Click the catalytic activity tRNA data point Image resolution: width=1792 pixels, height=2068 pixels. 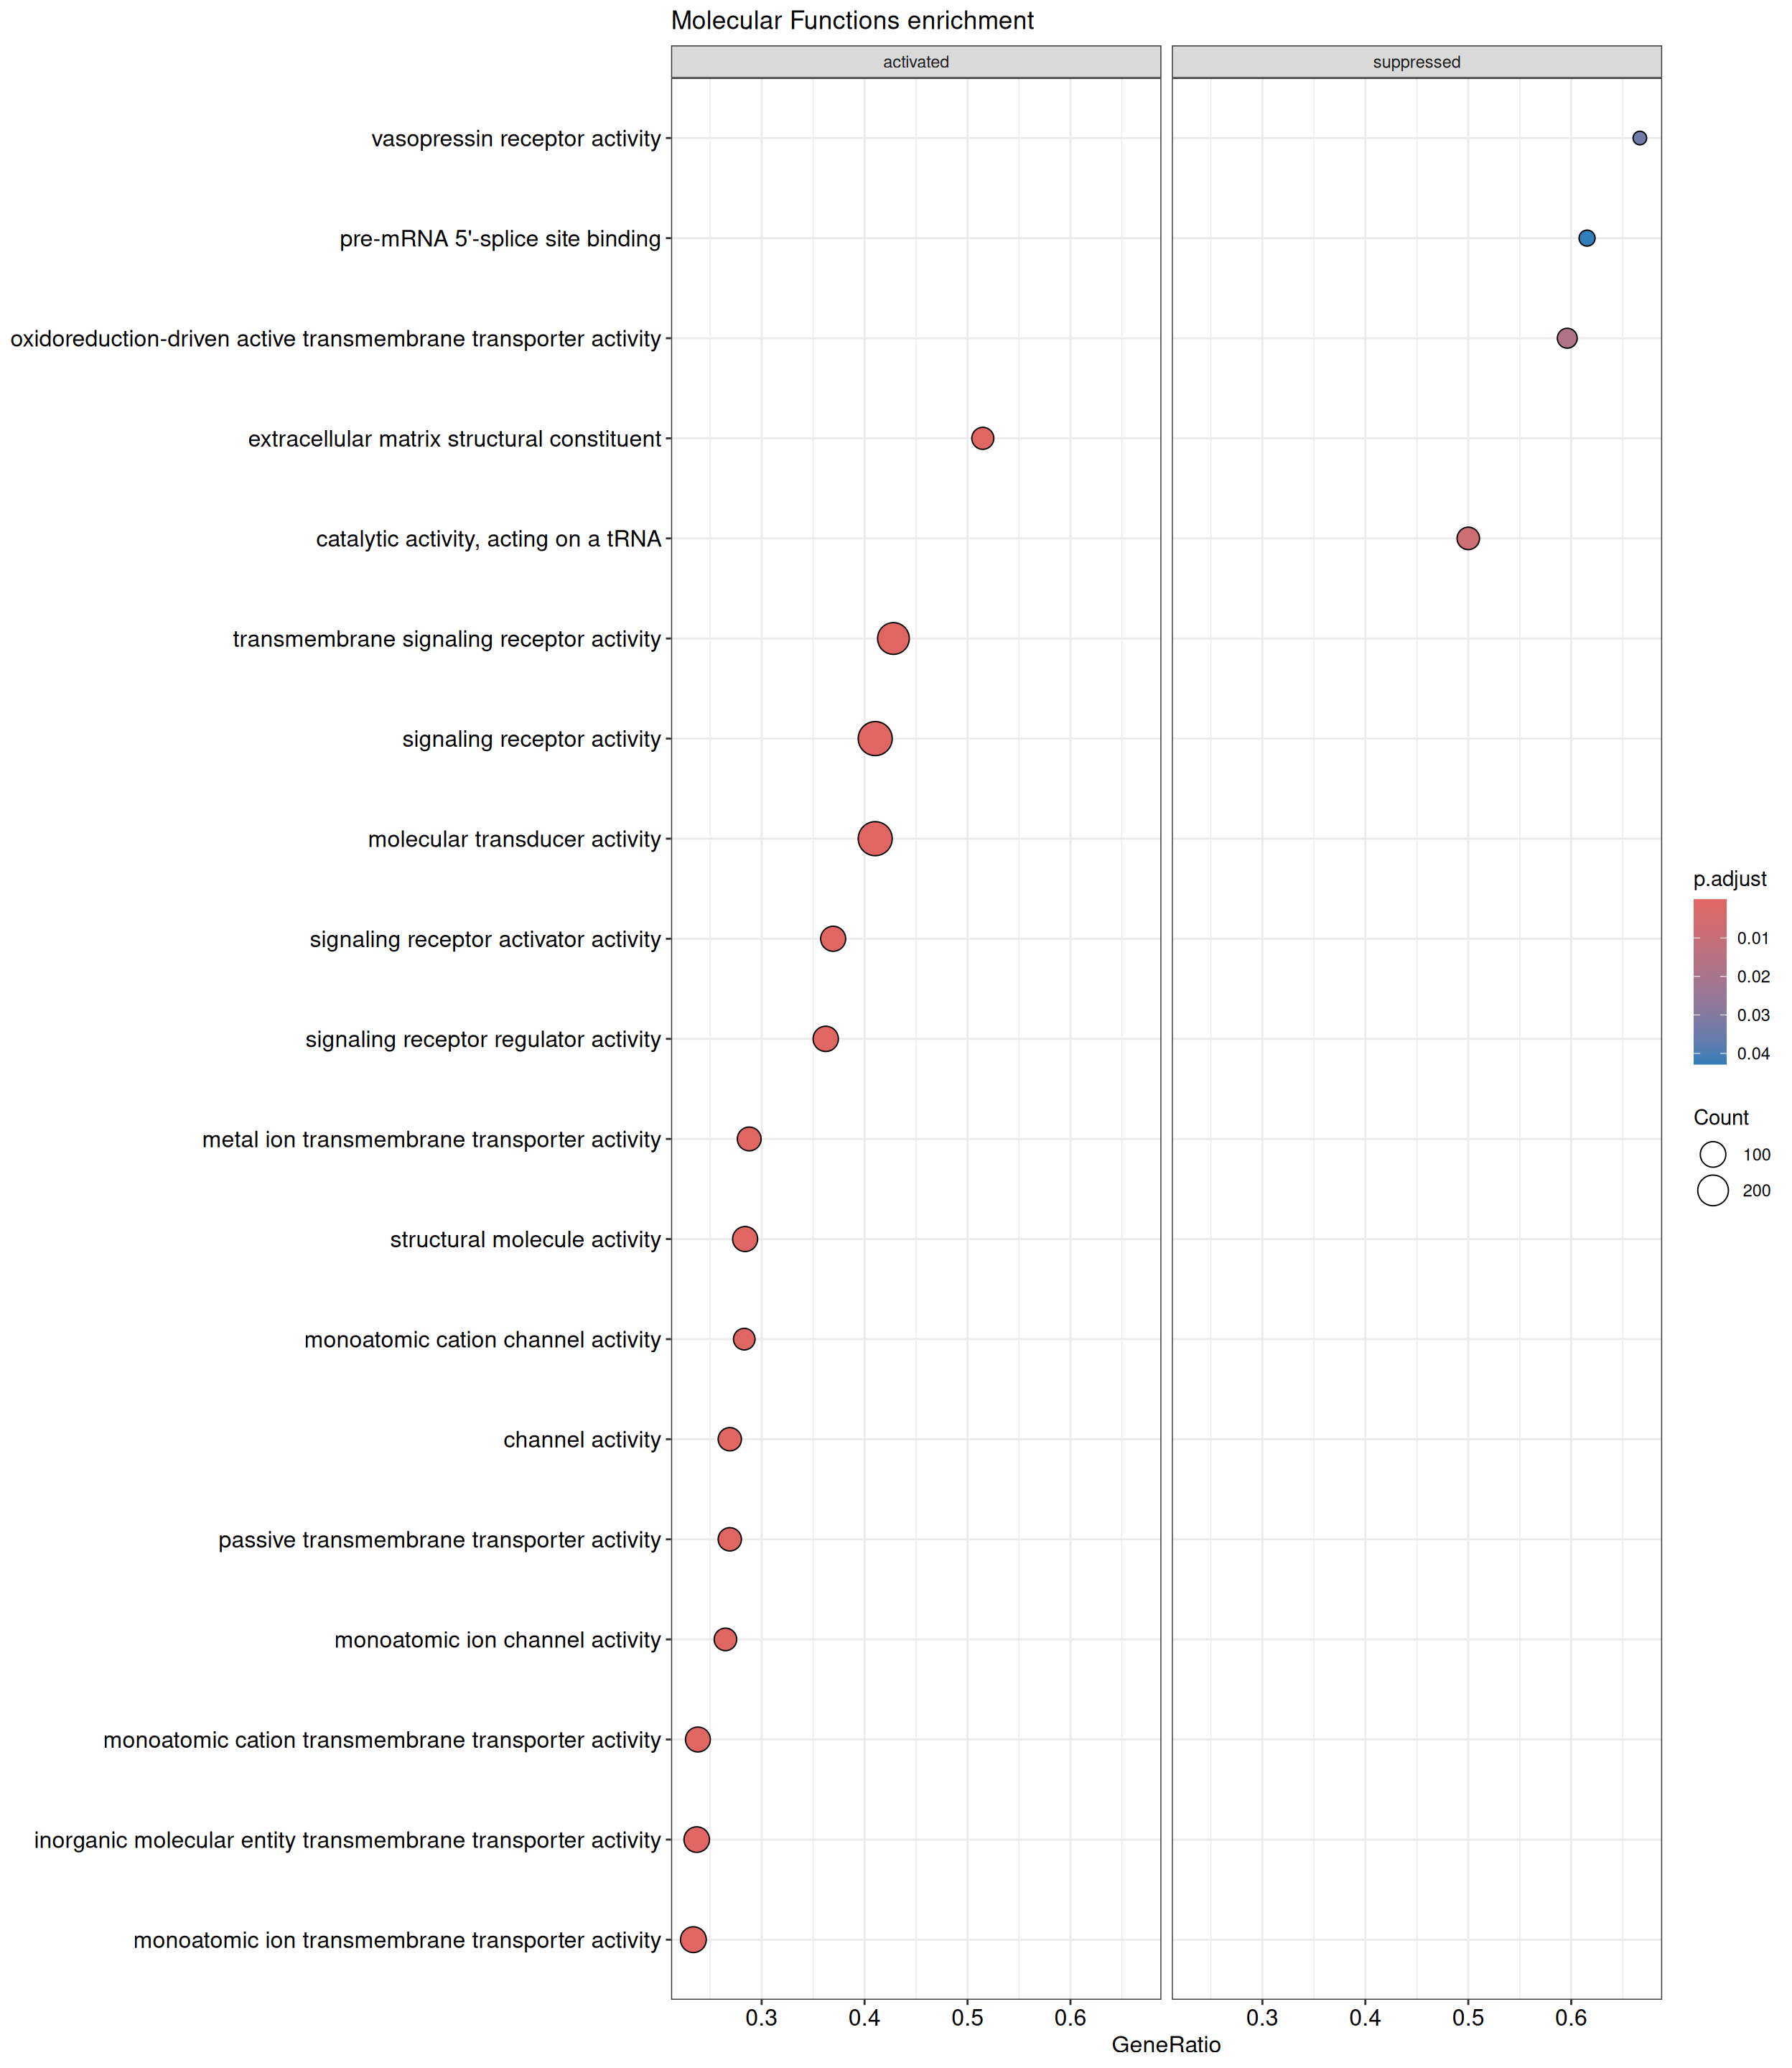click(x=1467, y=538)
